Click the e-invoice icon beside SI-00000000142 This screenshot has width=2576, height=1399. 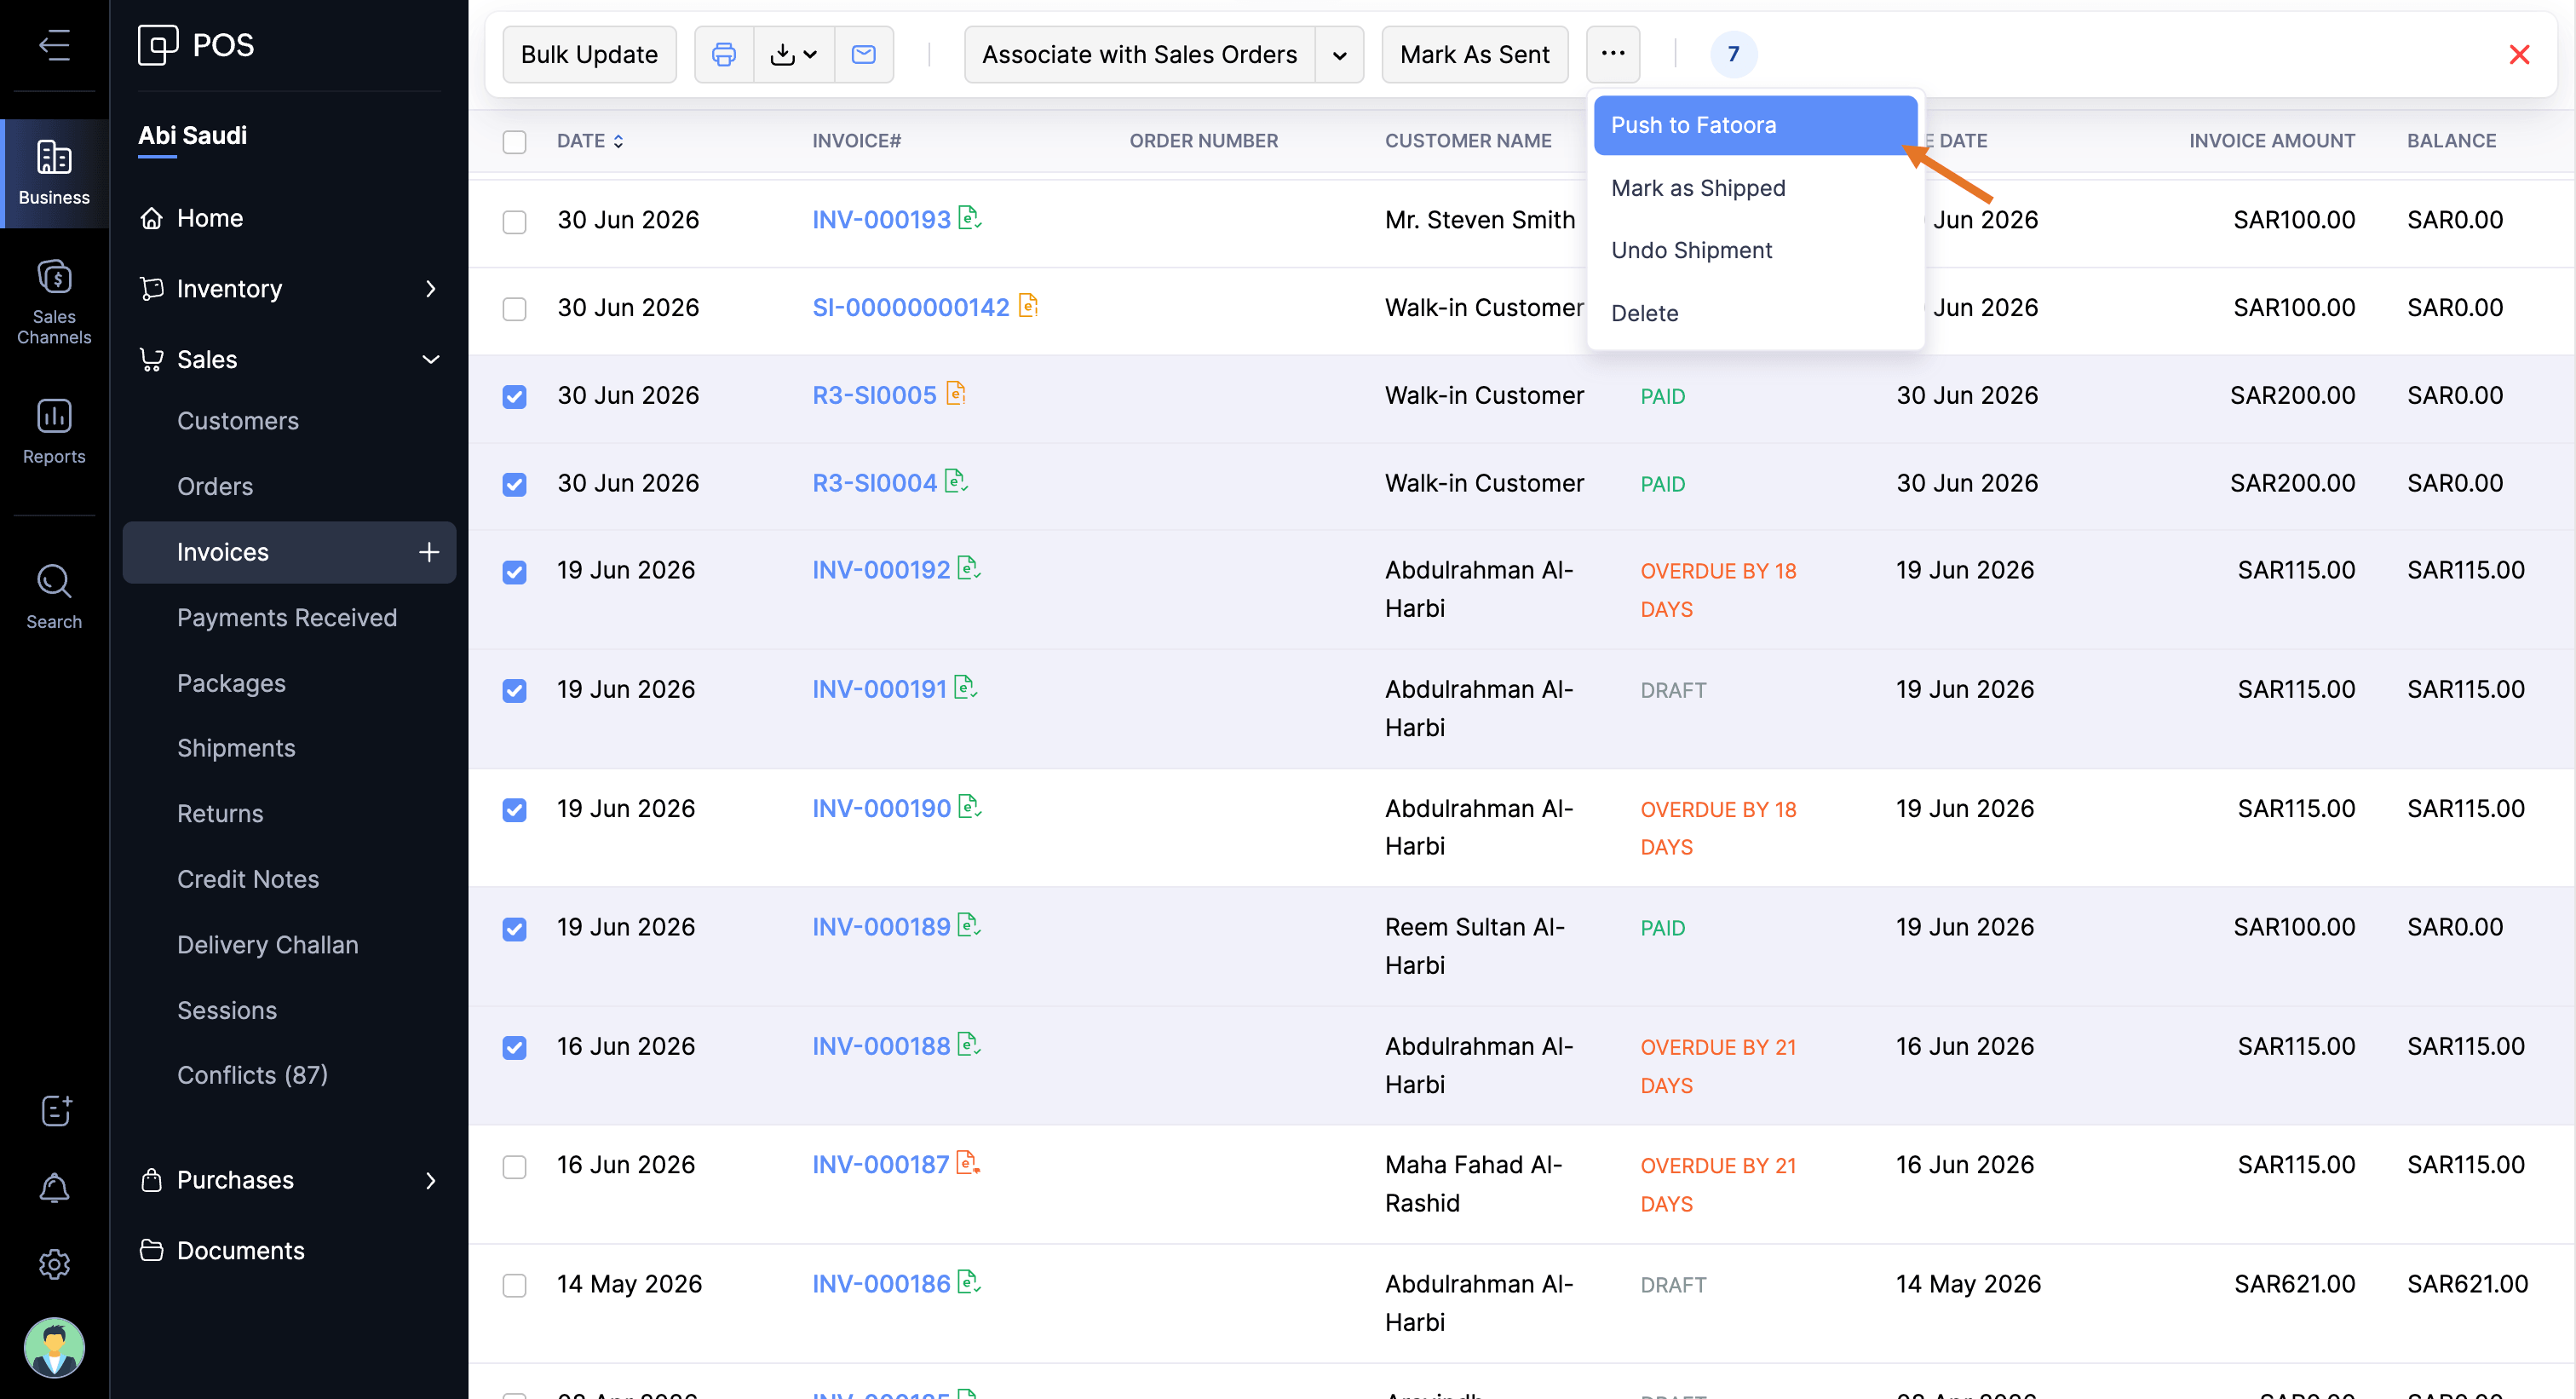point(1028,305)
